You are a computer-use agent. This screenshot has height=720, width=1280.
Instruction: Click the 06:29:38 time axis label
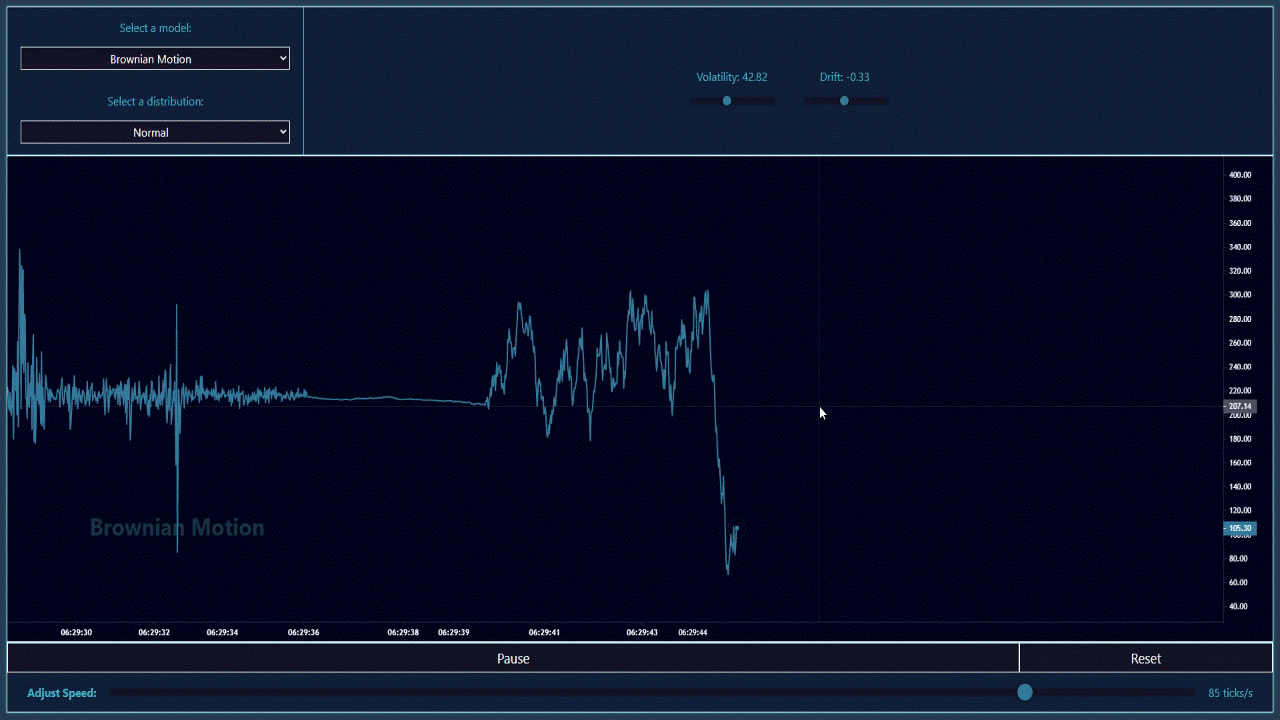(403, 632)
